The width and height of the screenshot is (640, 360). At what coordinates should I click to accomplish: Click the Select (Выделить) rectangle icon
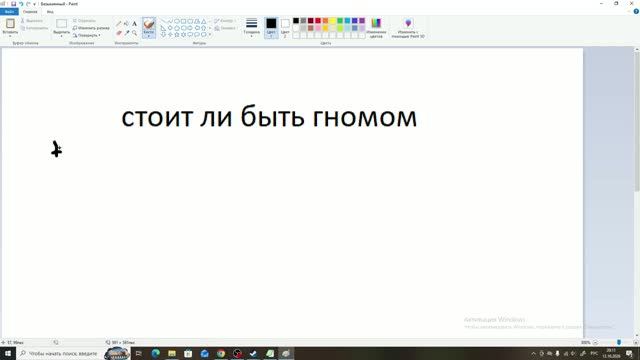coord(62,24)
